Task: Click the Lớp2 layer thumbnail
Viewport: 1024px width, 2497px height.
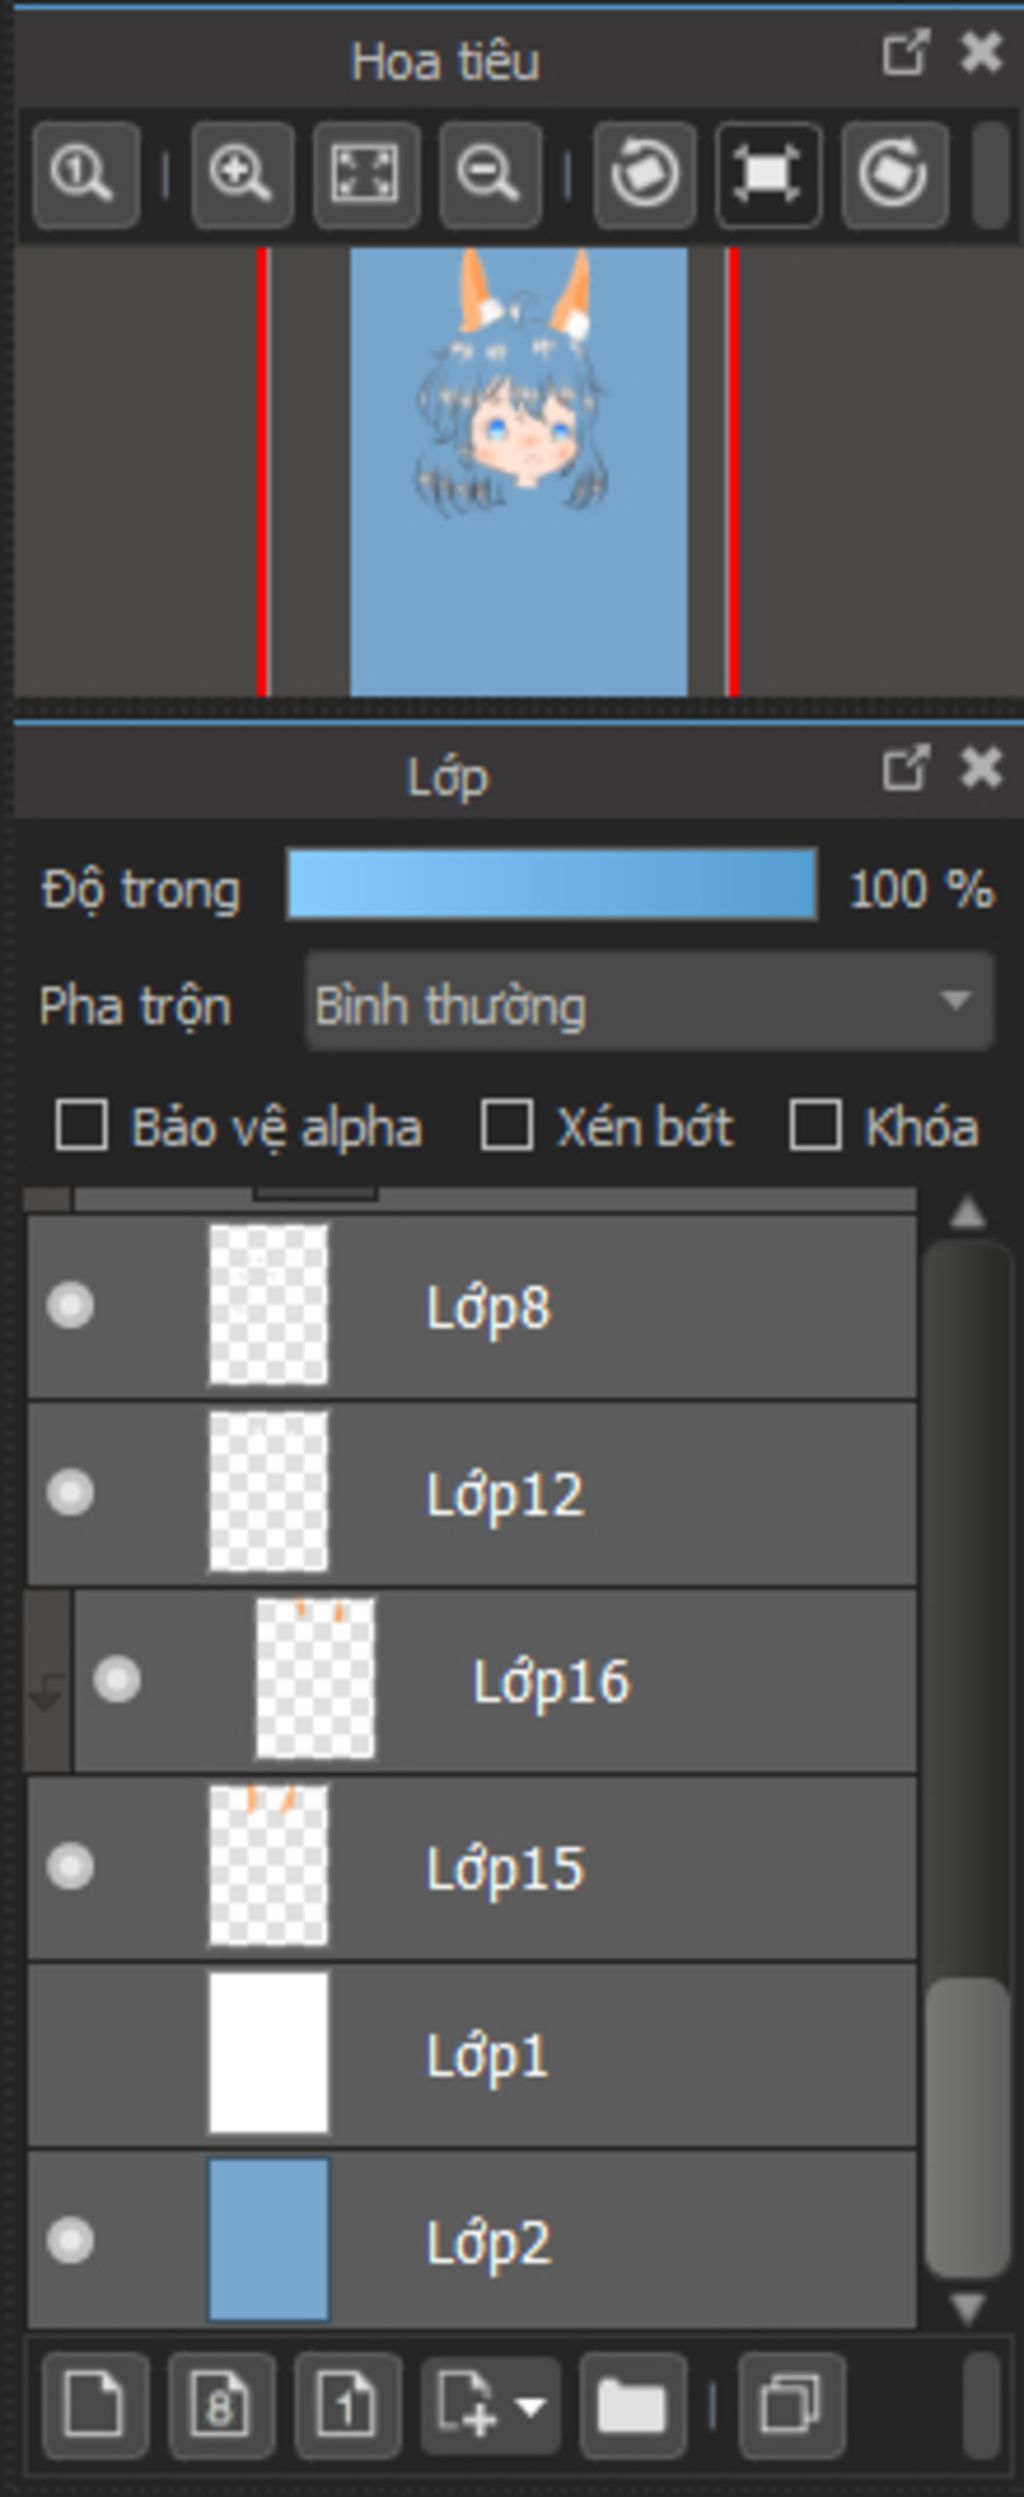Action: click(x=268, y=2241)
